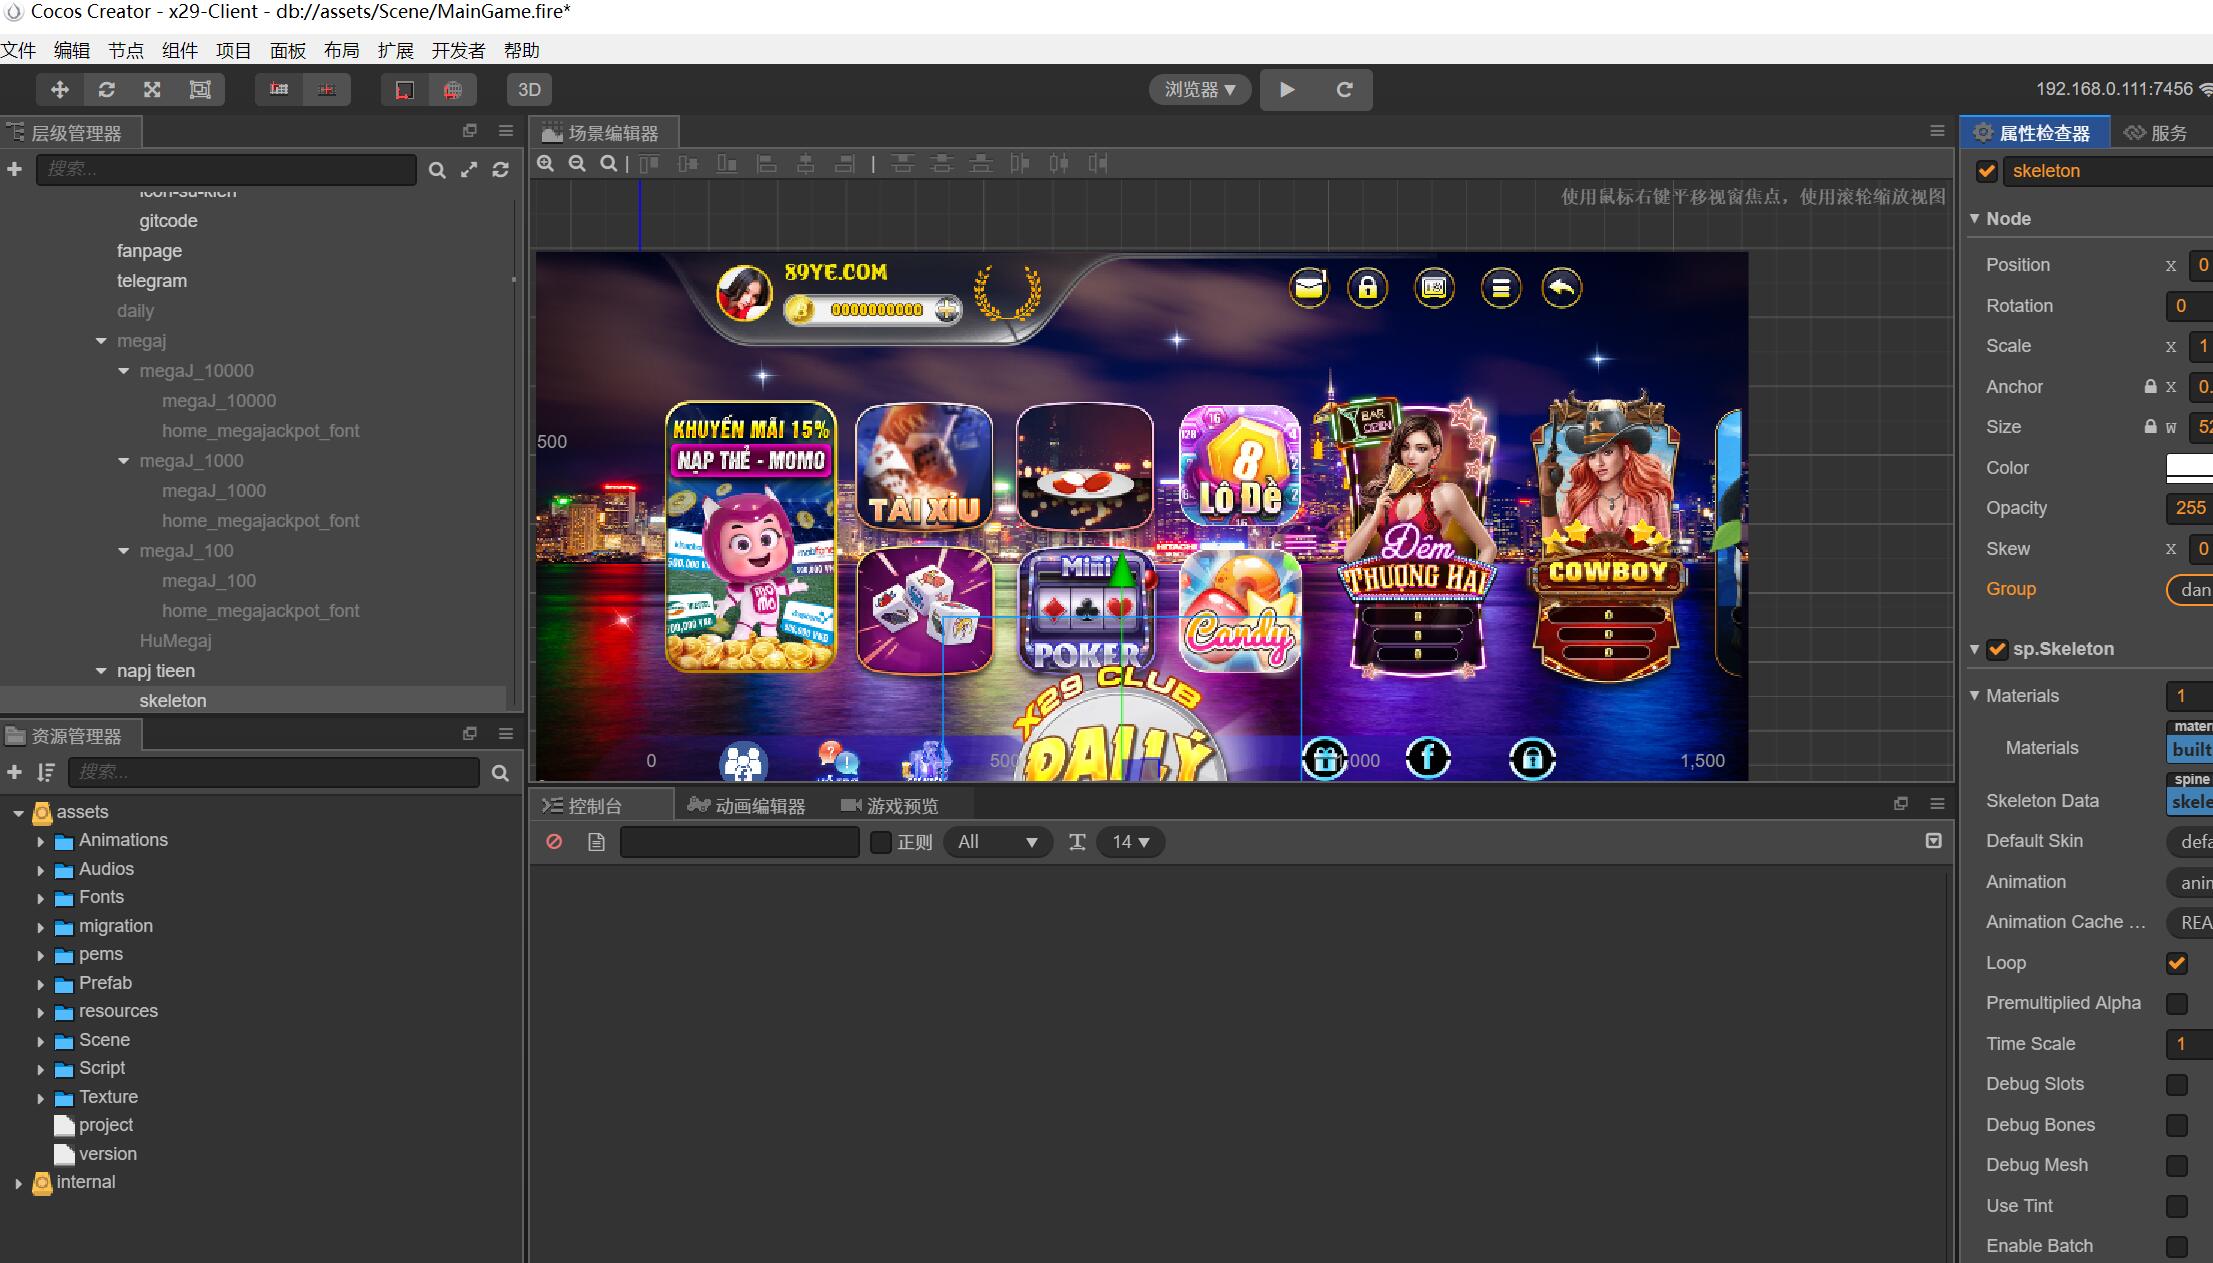Expand the Animations folder

click(x=41, y=842)
